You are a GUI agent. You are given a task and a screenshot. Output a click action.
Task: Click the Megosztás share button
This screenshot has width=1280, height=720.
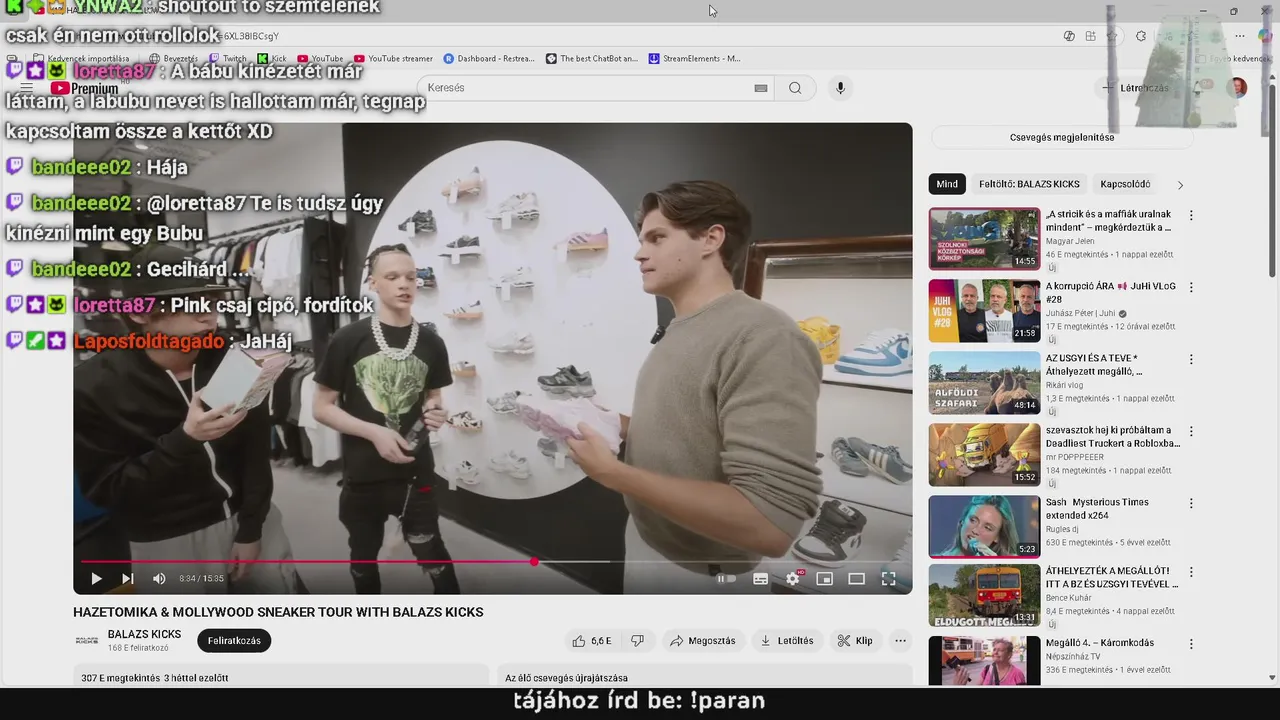coord(703,641)
